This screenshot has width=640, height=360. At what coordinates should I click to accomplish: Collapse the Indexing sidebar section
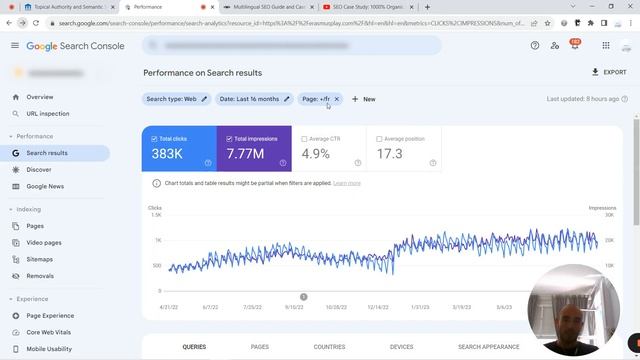[x=11, y=209]
